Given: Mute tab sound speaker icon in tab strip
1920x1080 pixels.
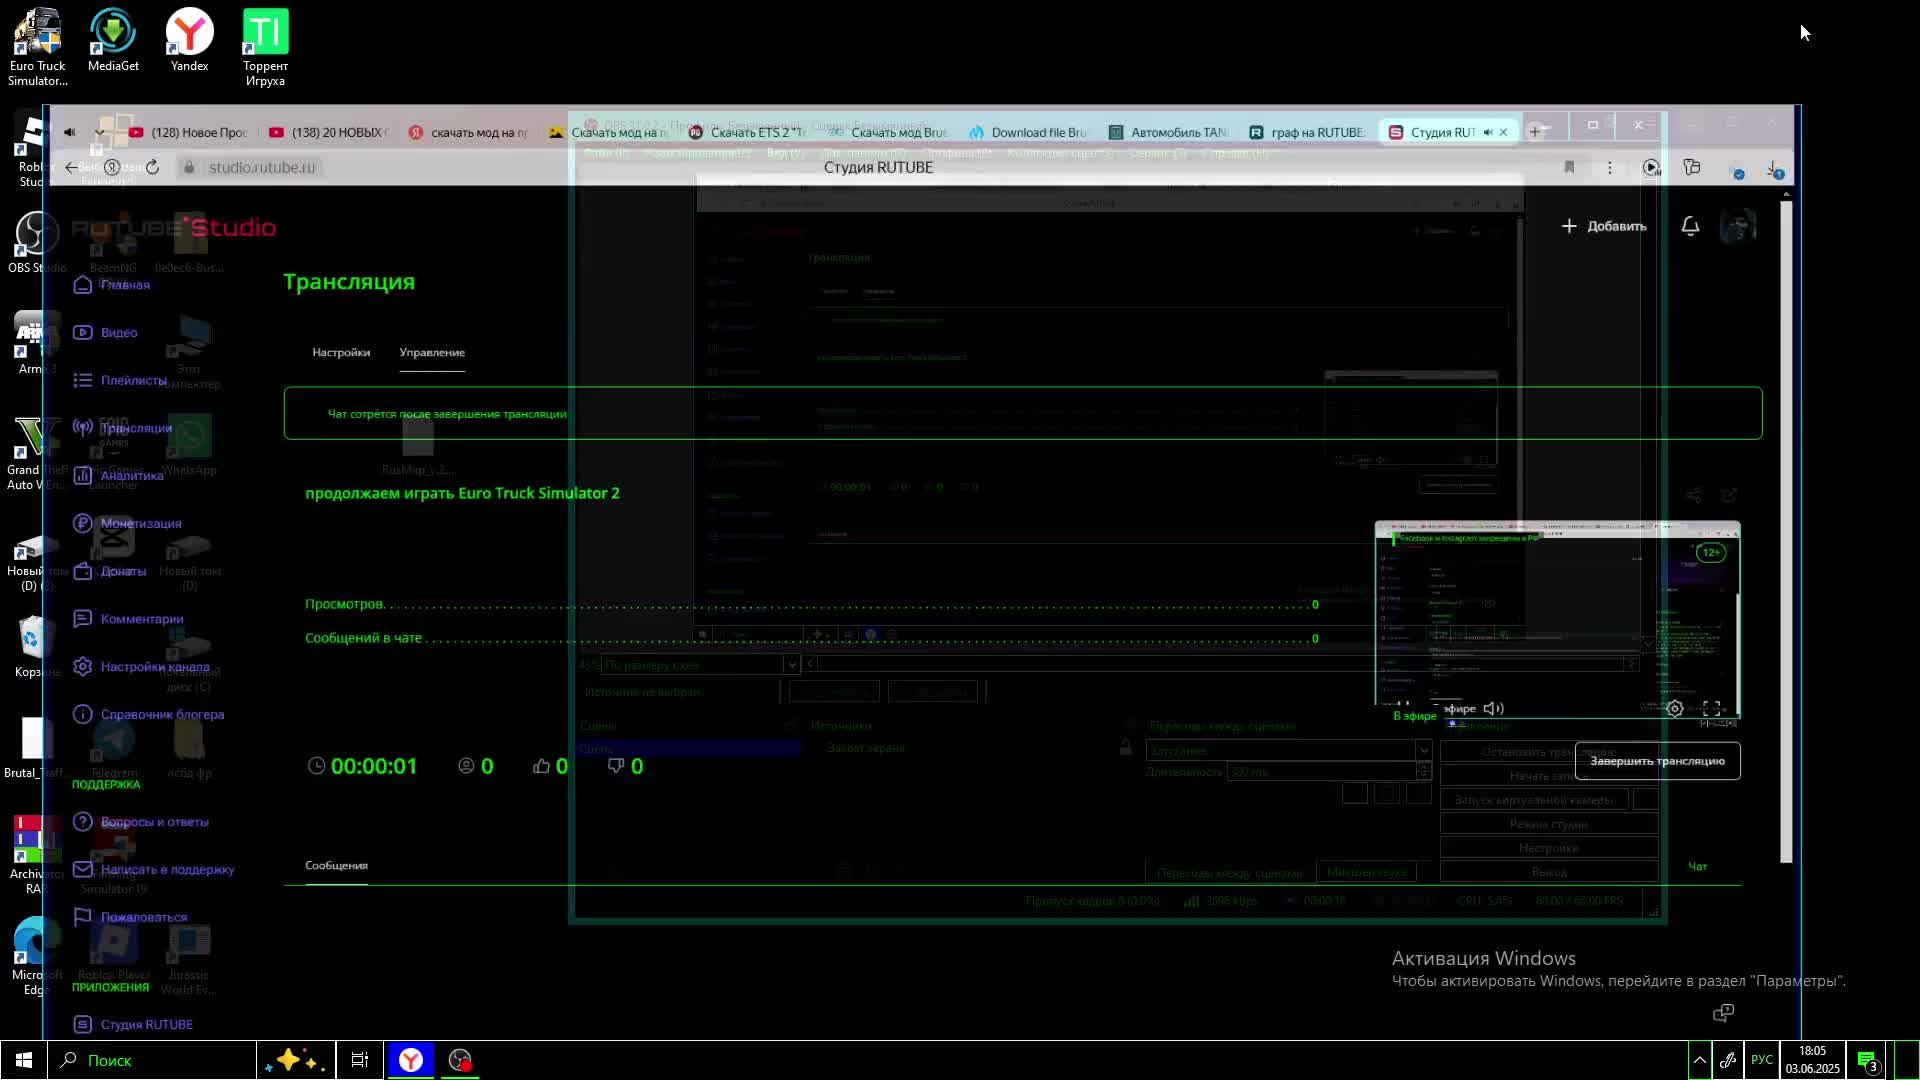Looking at the screenshot, I should click(x=69, y=132).
